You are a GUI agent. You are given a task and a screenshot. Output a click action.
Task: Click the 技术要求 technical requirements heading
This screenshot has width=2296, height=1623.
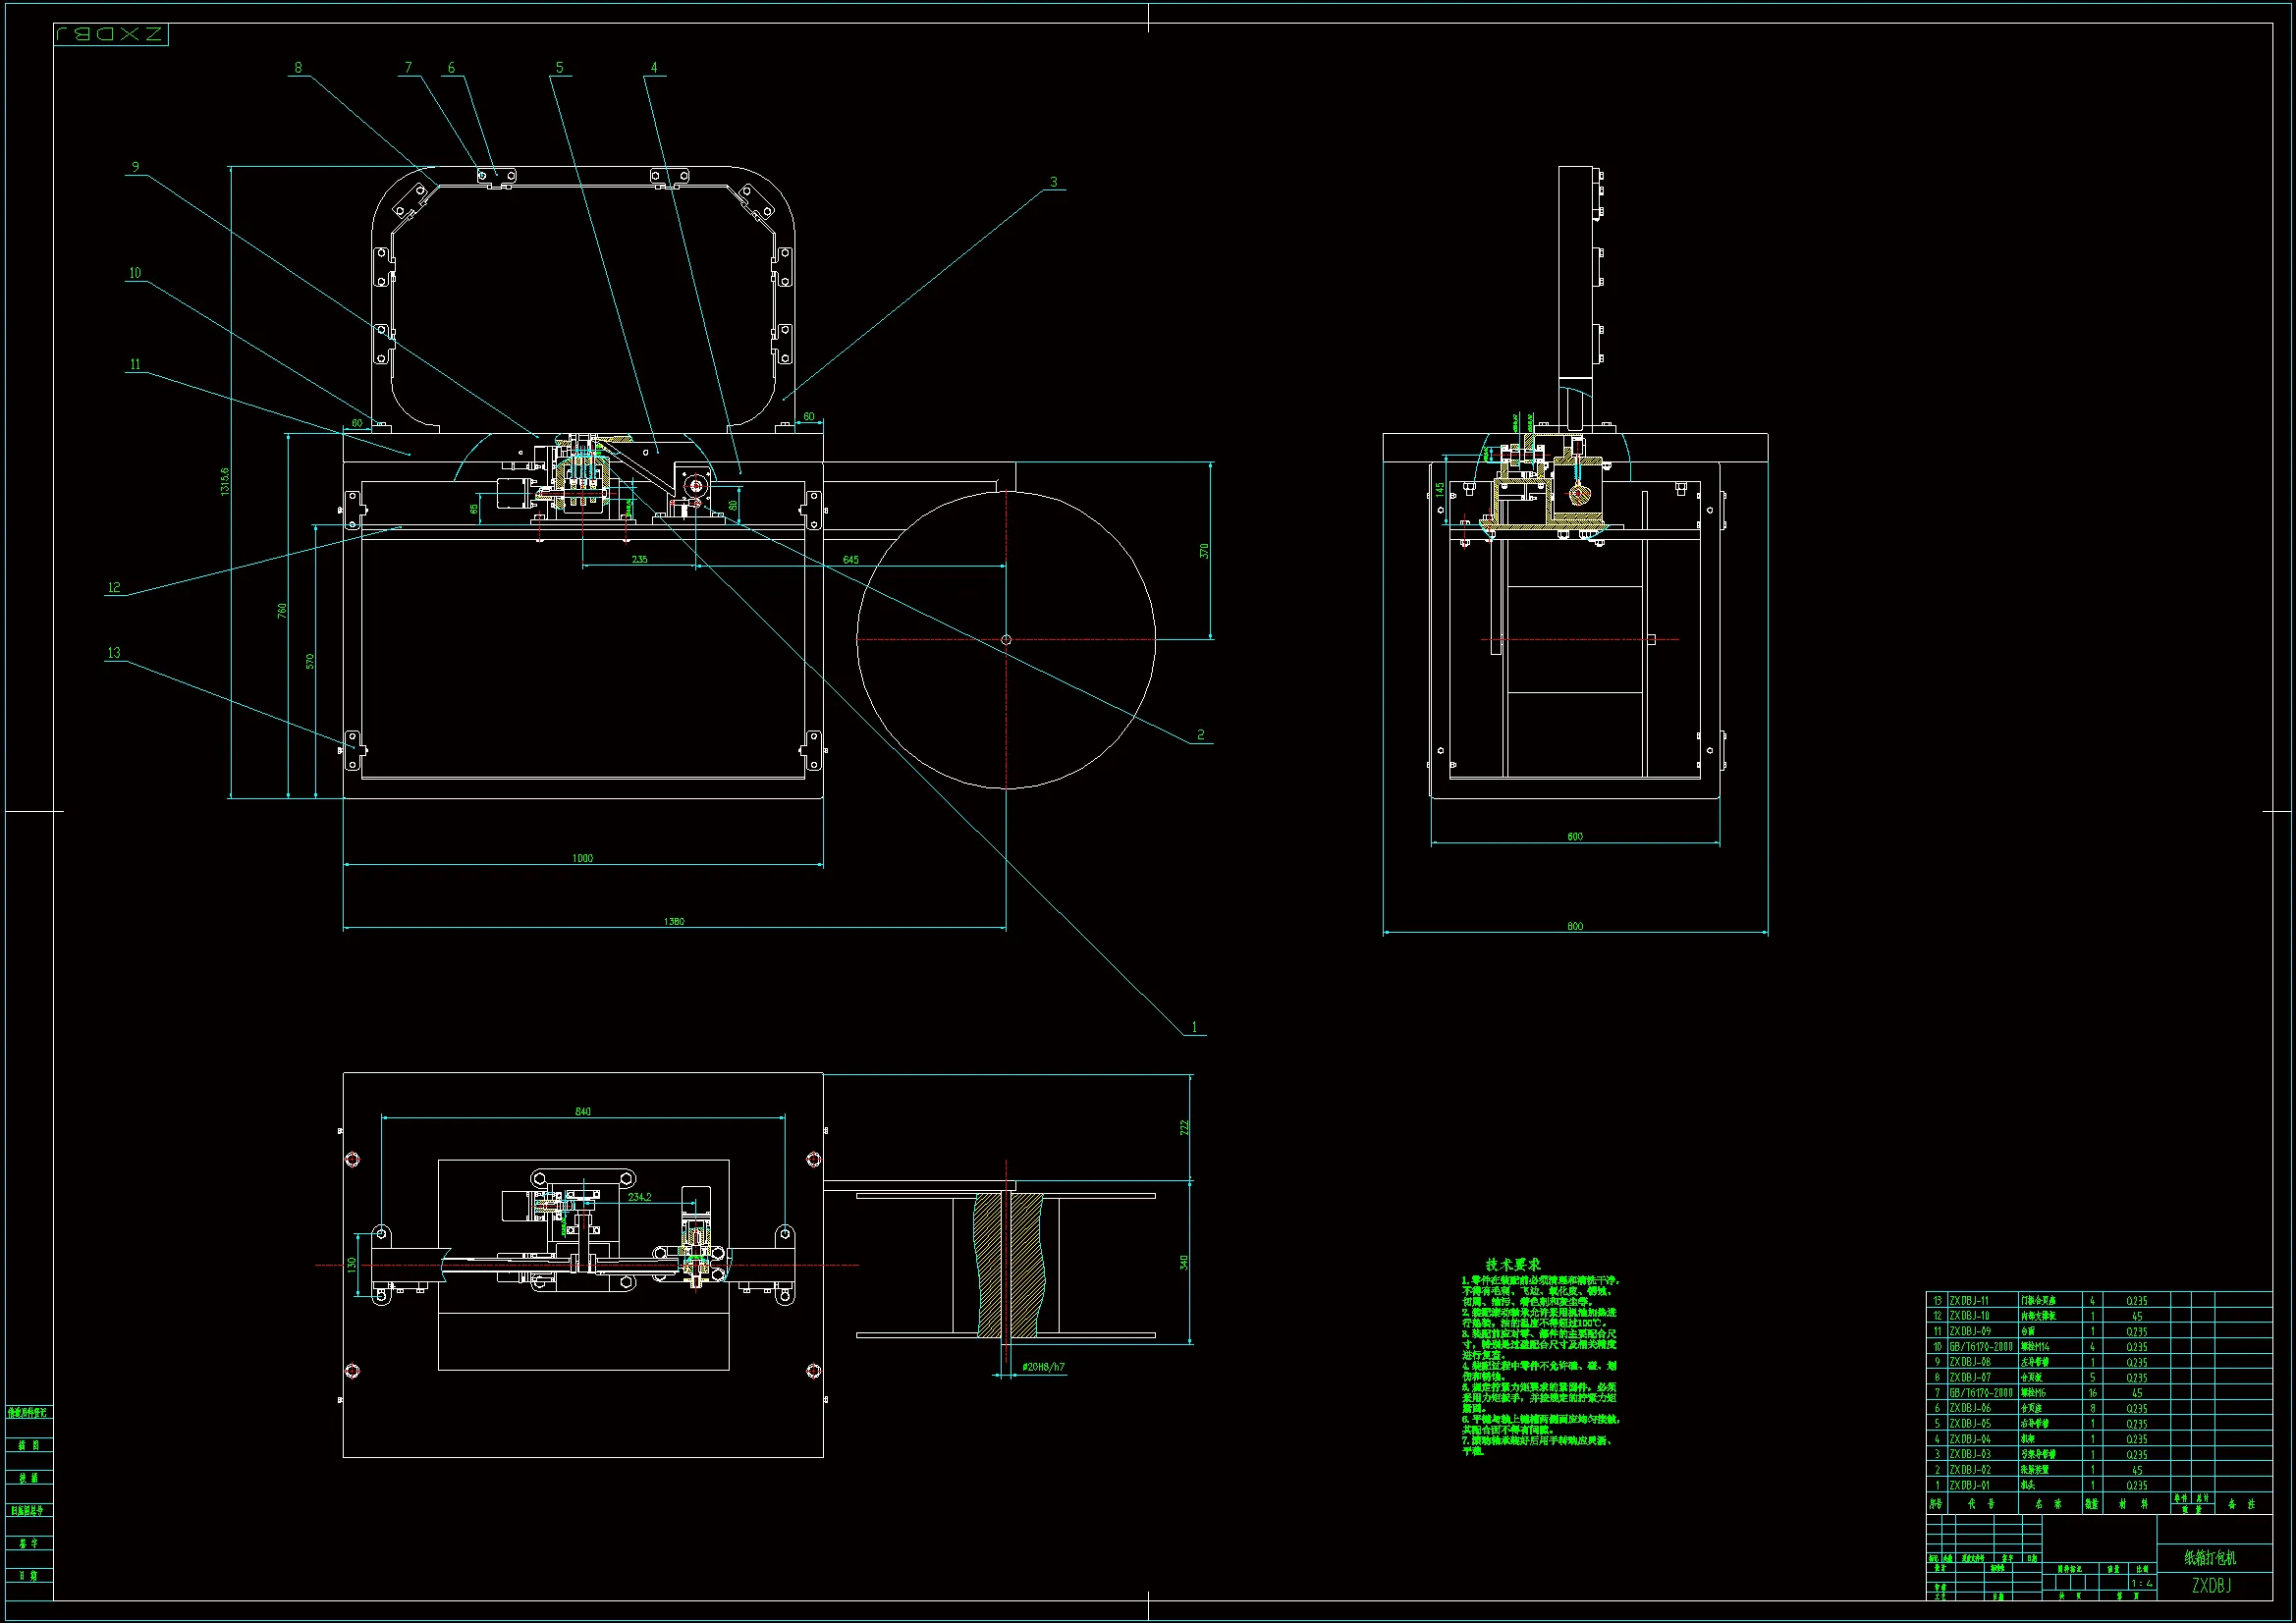pos(1513,1265)
